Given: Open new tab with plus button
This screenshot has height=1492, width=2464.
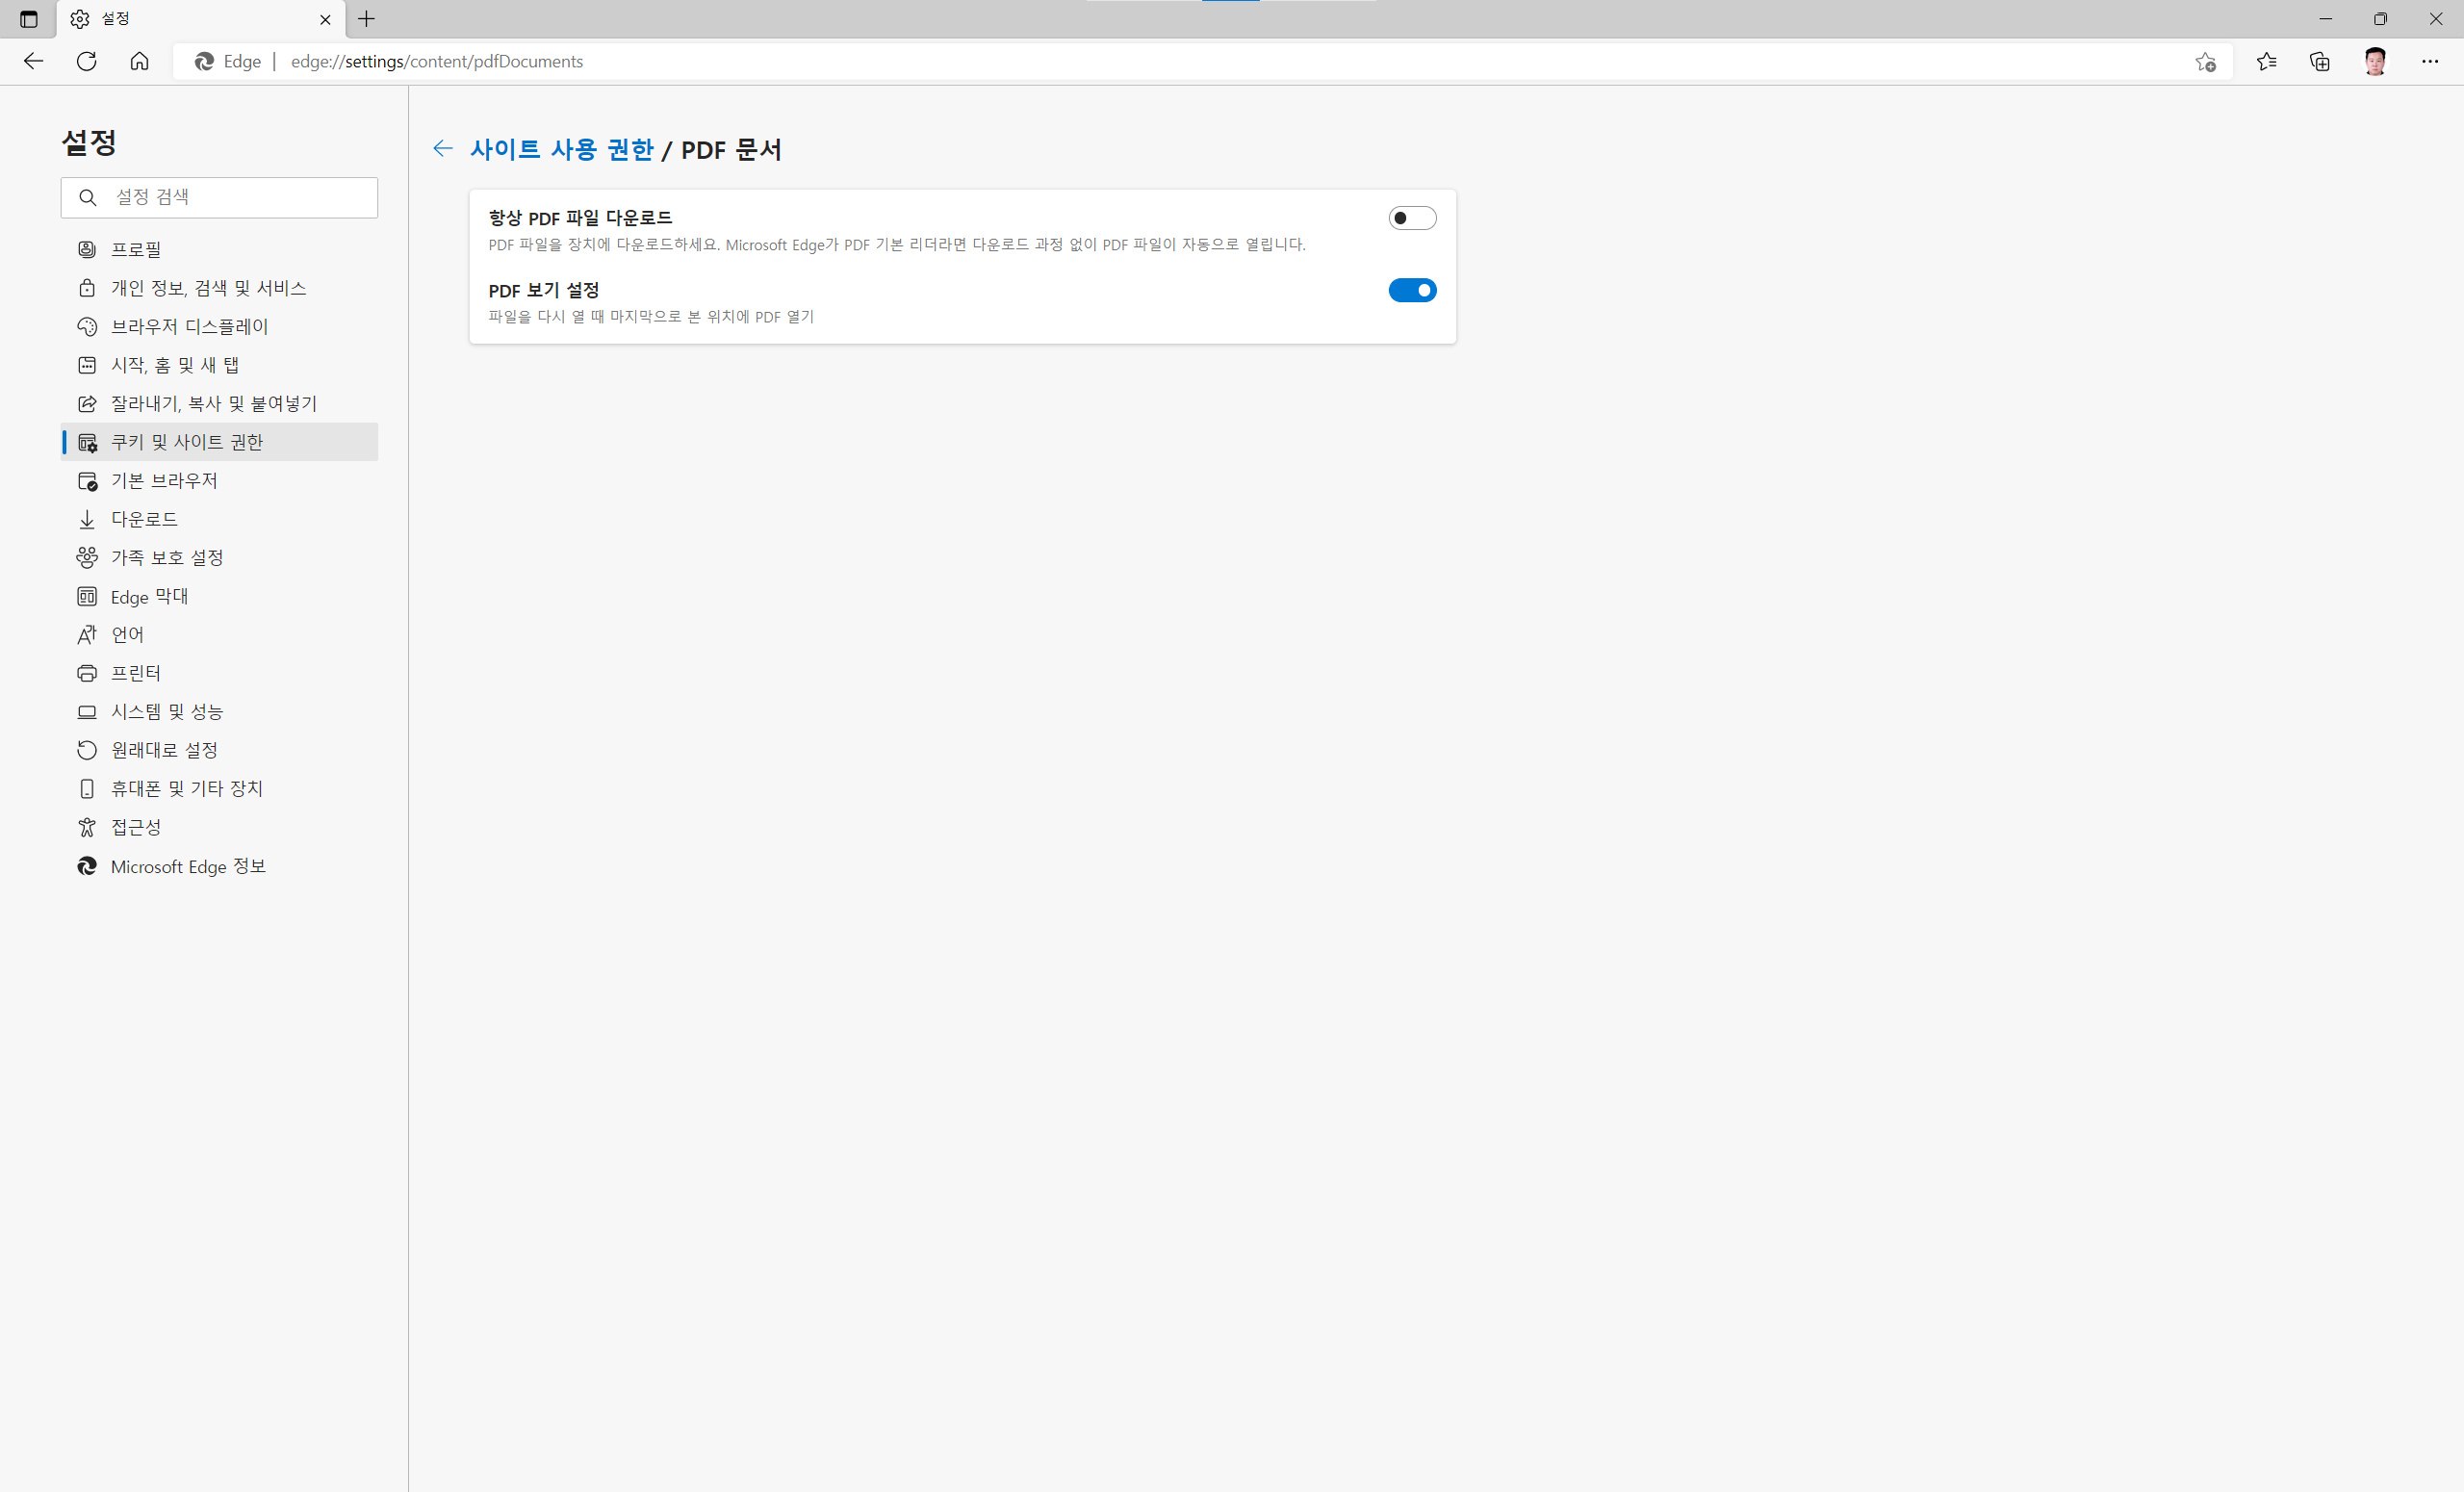Looking at the screenshot, I should pos(367,19).
